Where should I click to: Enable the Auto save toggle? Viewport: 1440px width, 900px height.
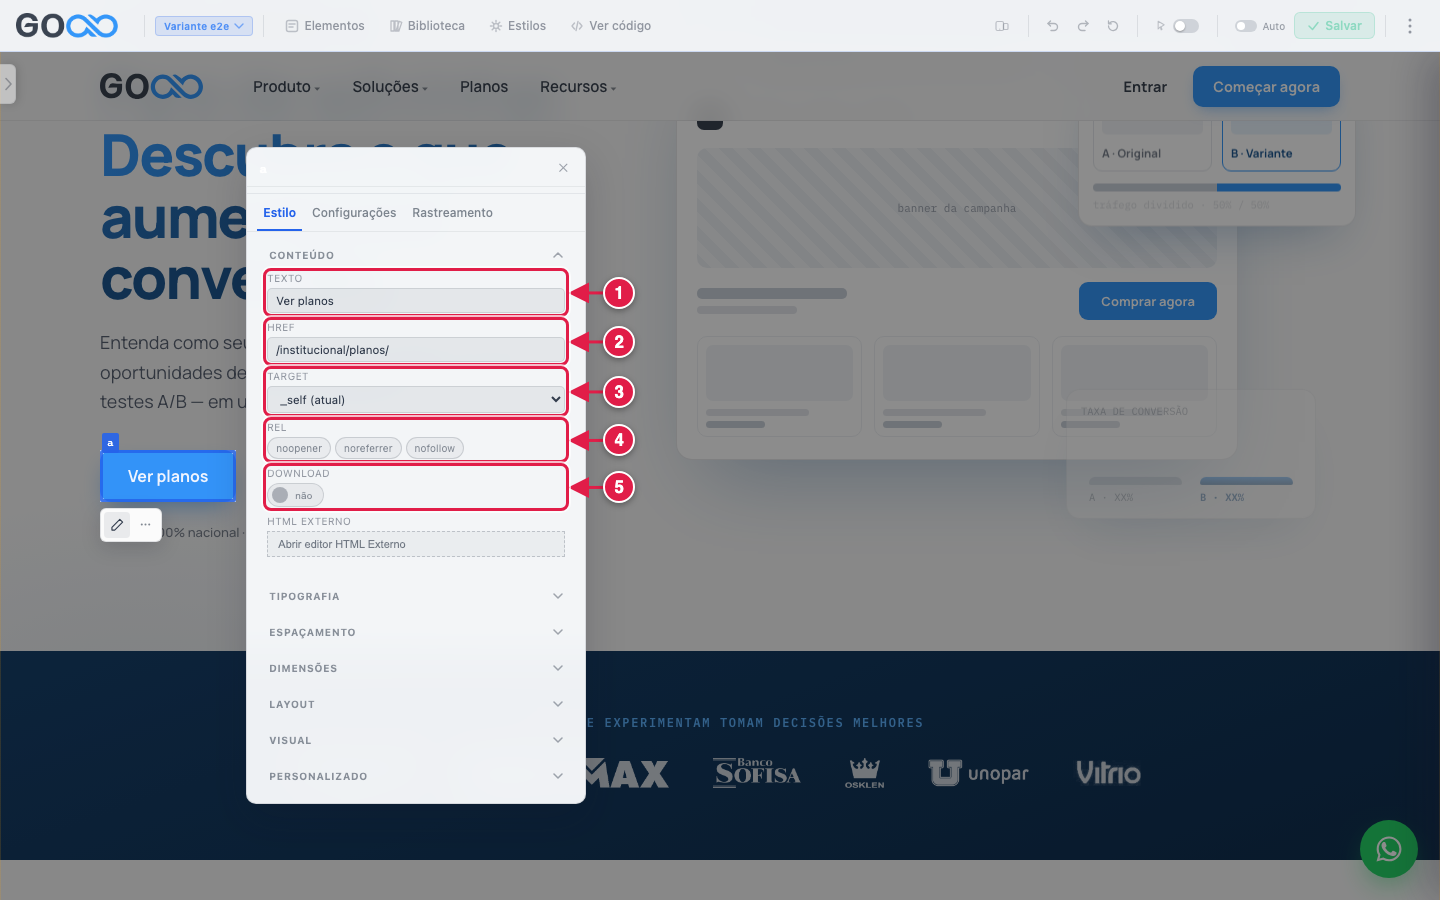(1246, 26)
